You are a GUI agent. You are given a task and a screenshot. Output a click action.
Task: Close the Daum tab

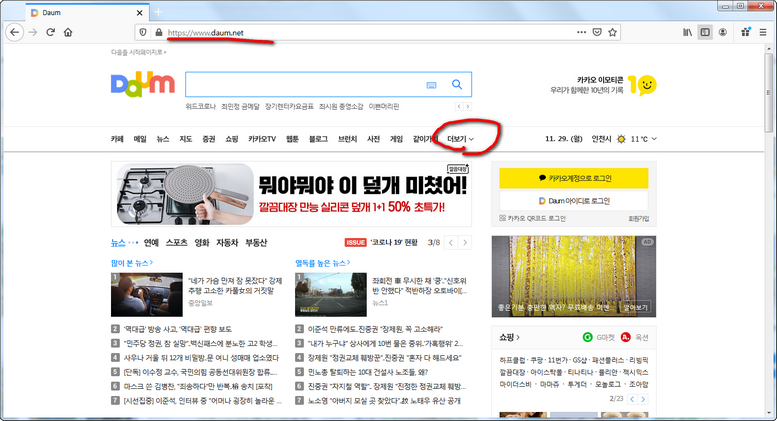click(x=140, y=13)
